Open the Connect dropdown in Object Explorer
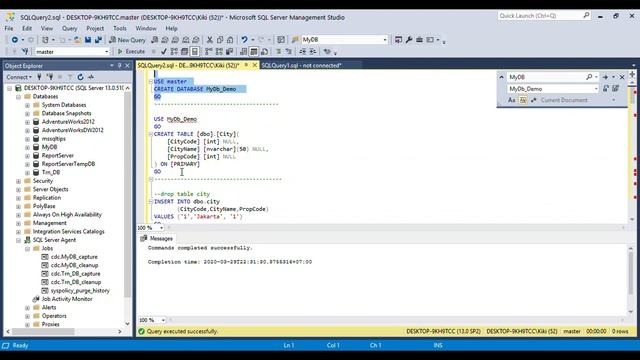 pos(19,77)
